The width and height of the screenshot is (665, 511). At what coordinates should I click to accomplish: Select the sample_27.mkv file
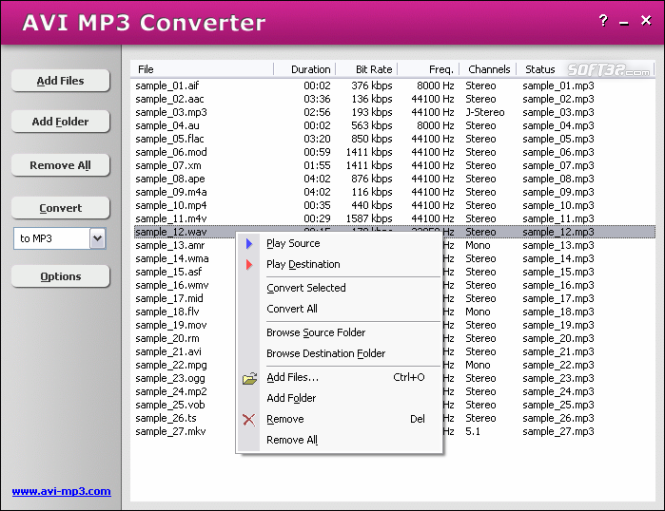pos(170,431)
